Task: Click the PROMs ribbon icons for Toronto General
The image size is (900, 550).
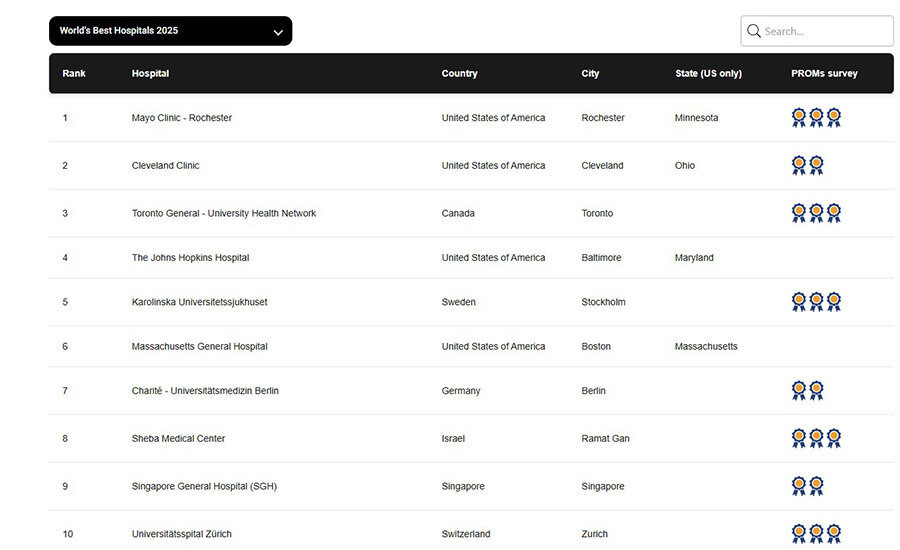Action: click(x=816, y=213)
